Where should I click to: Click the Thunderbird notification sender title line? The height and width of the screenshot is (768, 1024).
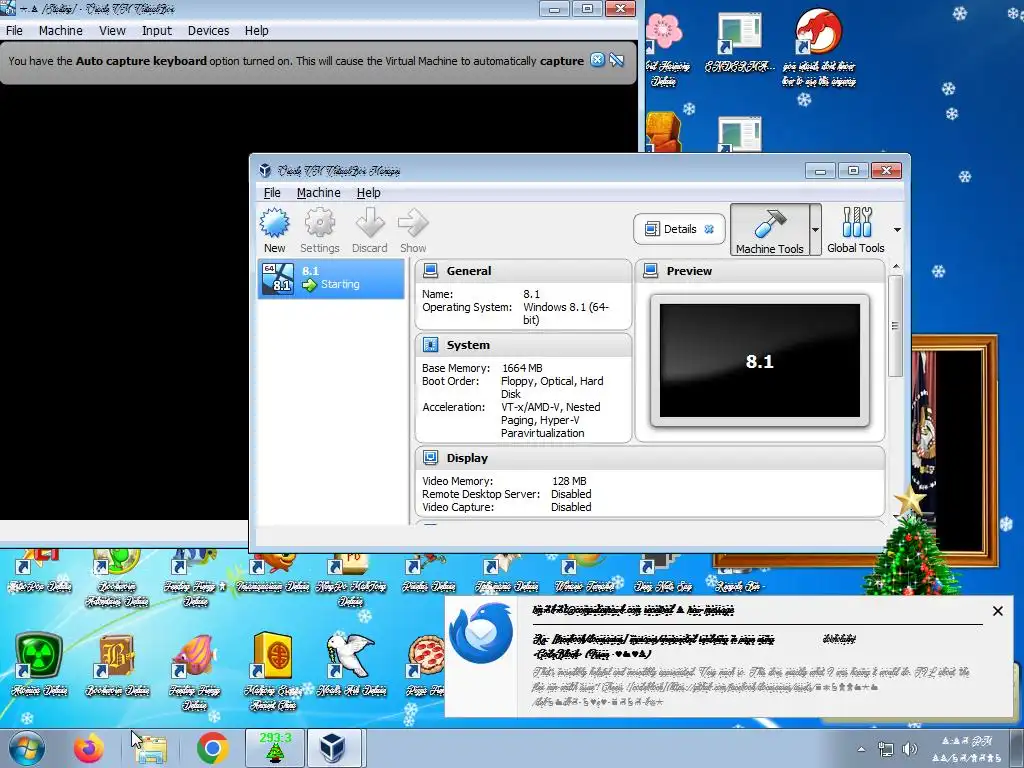(x=633, y=610)
